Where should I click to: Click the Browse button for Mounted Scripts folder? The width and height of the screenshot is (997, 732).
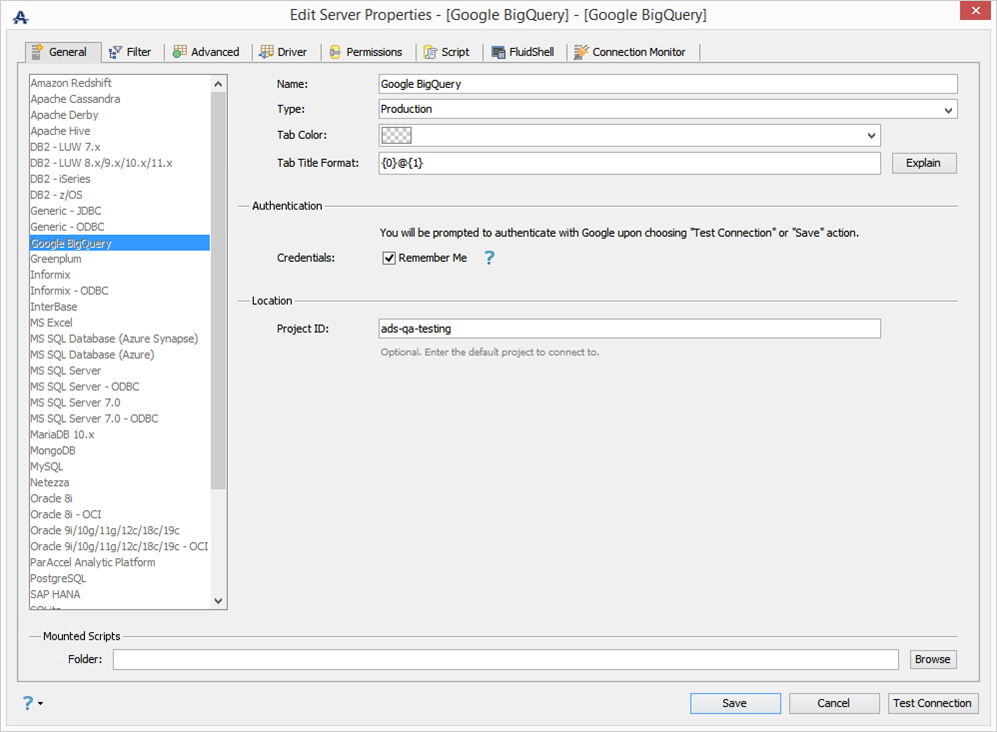click(x=932, y=659)
